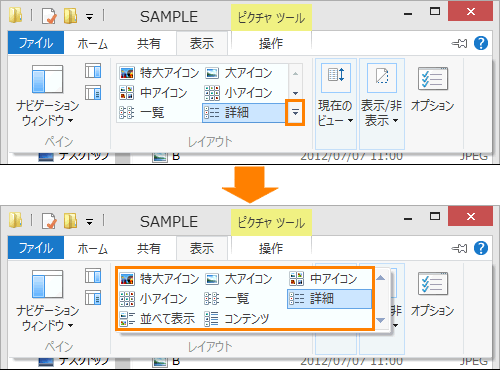This screenshot has width=500, height=370.
Task: Click ribbon pin icon in lower window
Action: 459,248
